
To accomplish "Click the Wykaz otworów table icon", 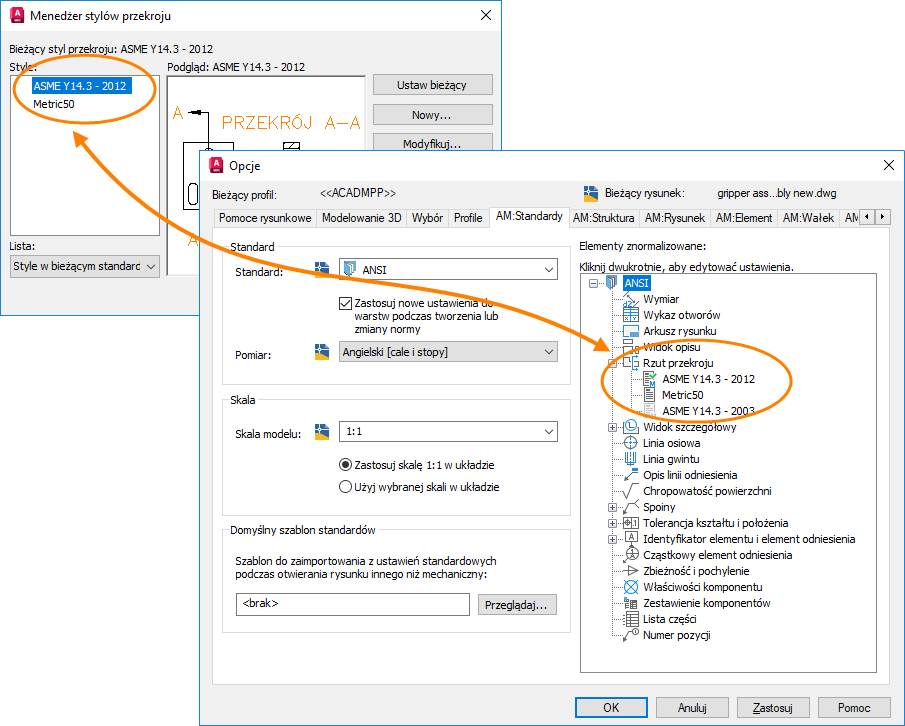I will [x=631, y=315].
